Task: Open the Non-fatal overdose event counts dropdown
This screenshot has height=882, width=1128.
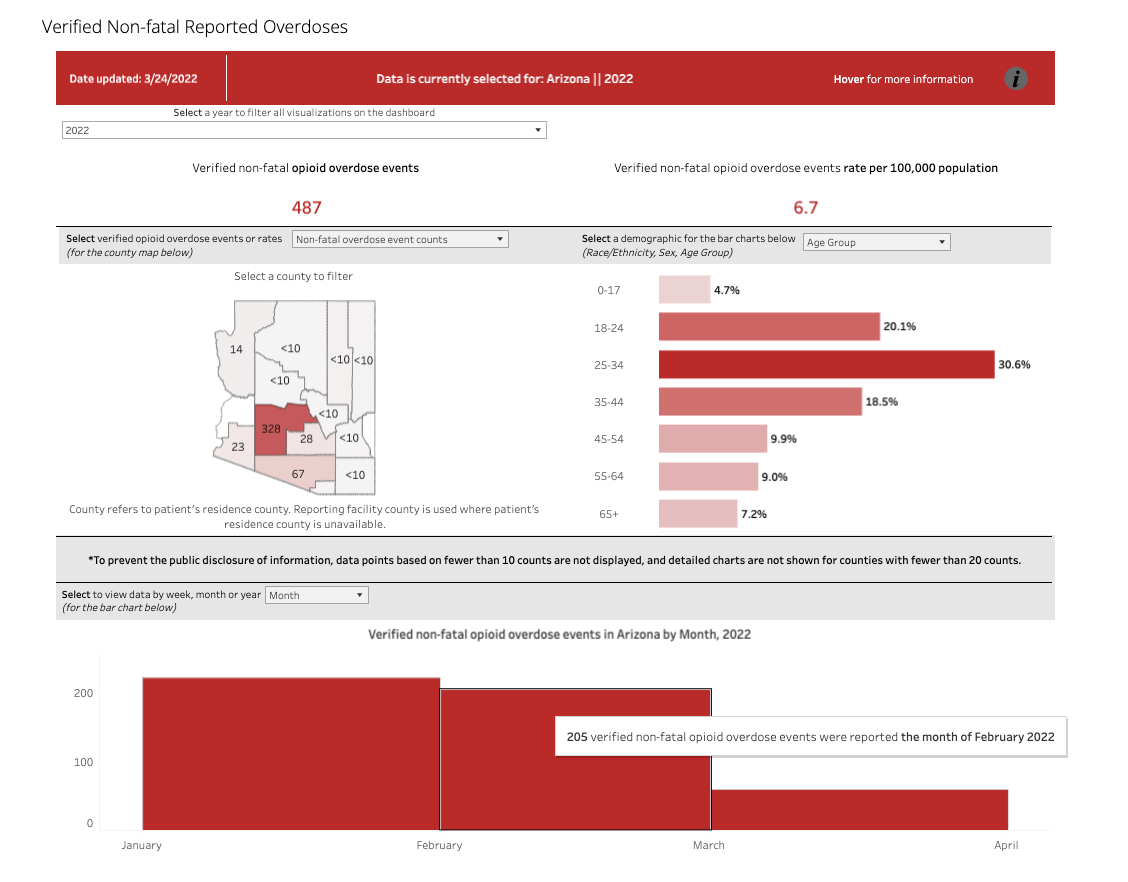Action: coord(400,240)
